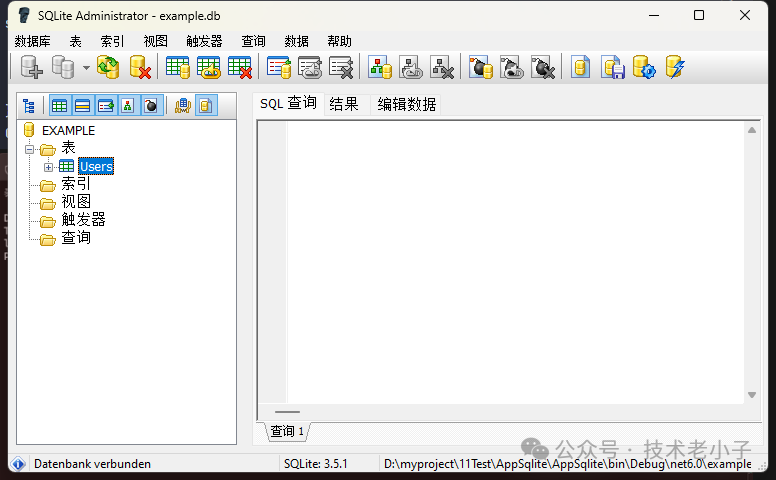This screenshot has width=776, height=480.
Task: Click the grayed delete trigger icon
Action: pos(543,67)
